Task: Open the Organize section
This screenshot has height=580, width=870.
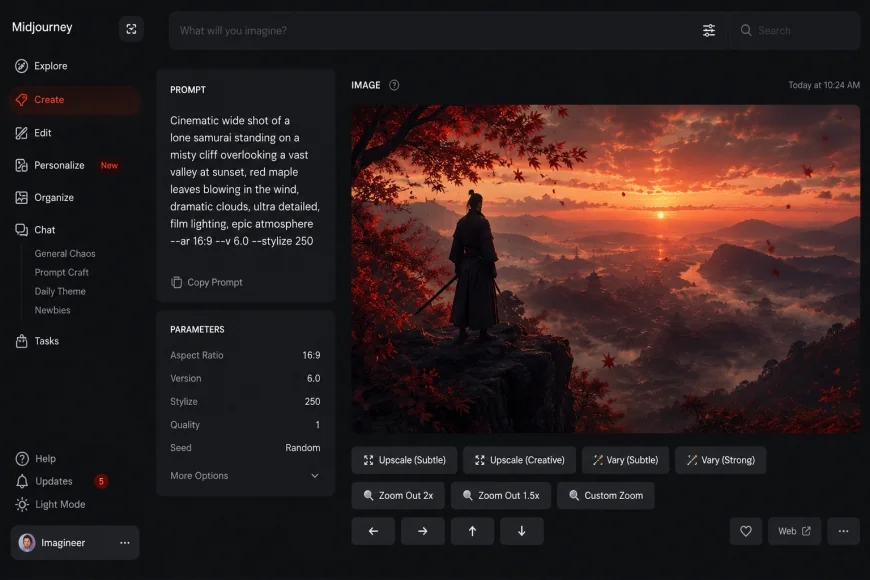Action: point(44,198)
